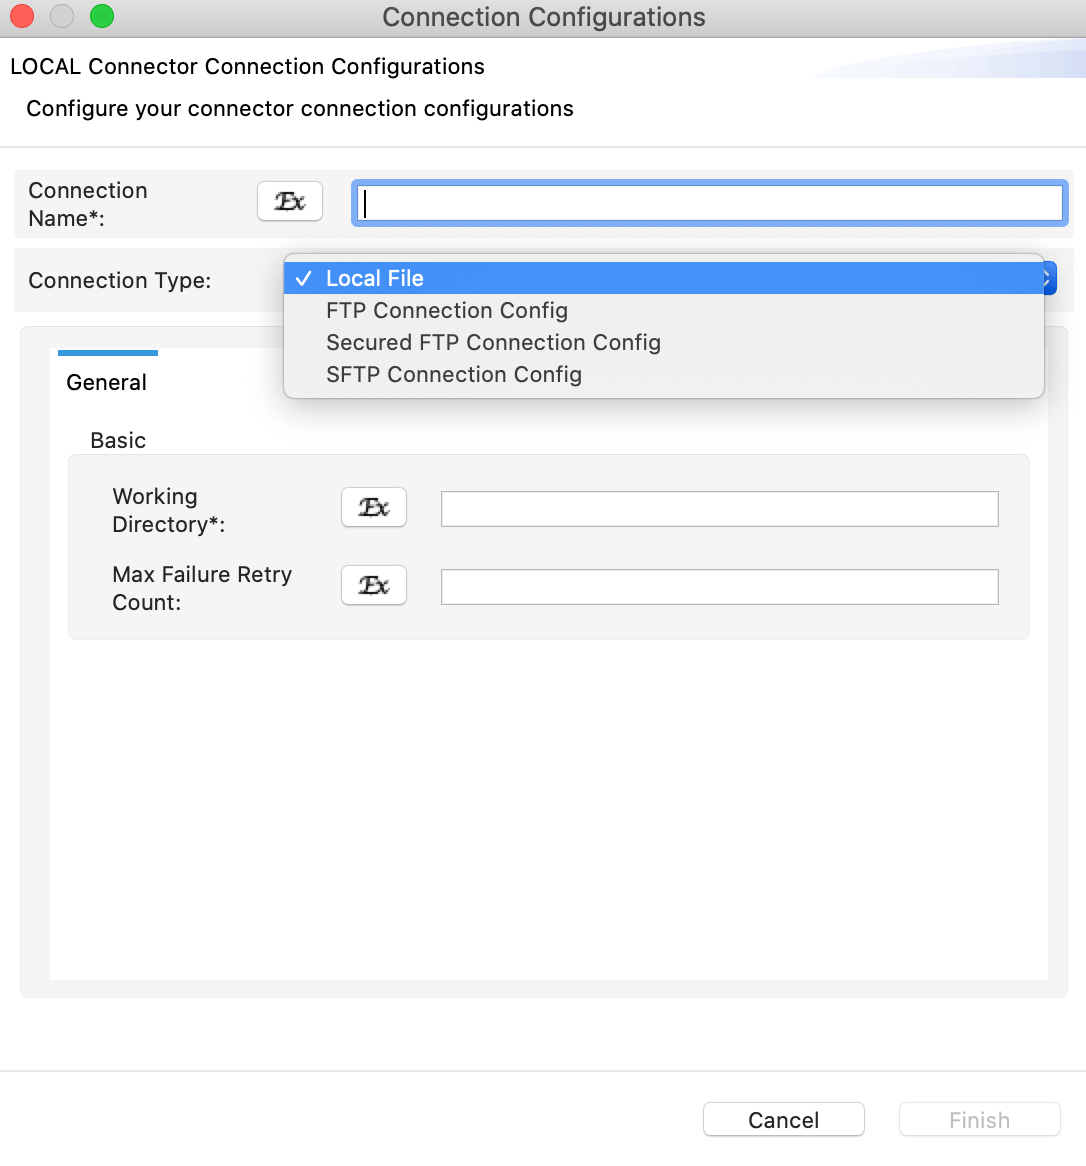This screenshot has width=1086, height=1166.
Task: Click the Connection Type label
Action: click(120, 280)
